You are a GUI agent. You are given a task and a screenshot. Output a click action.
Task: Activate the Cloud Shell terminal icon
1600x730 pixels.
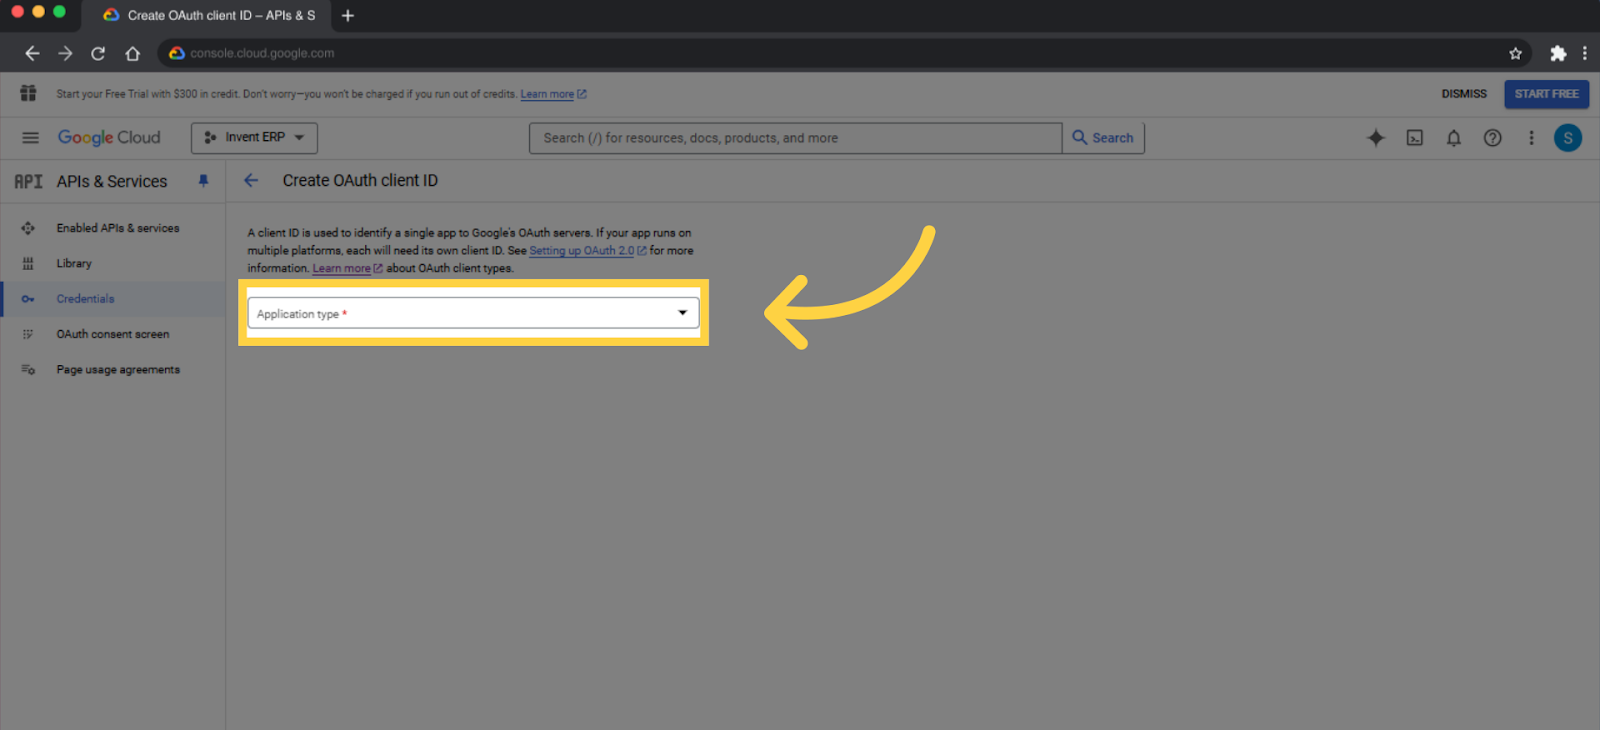click(x=1415, y=138)
